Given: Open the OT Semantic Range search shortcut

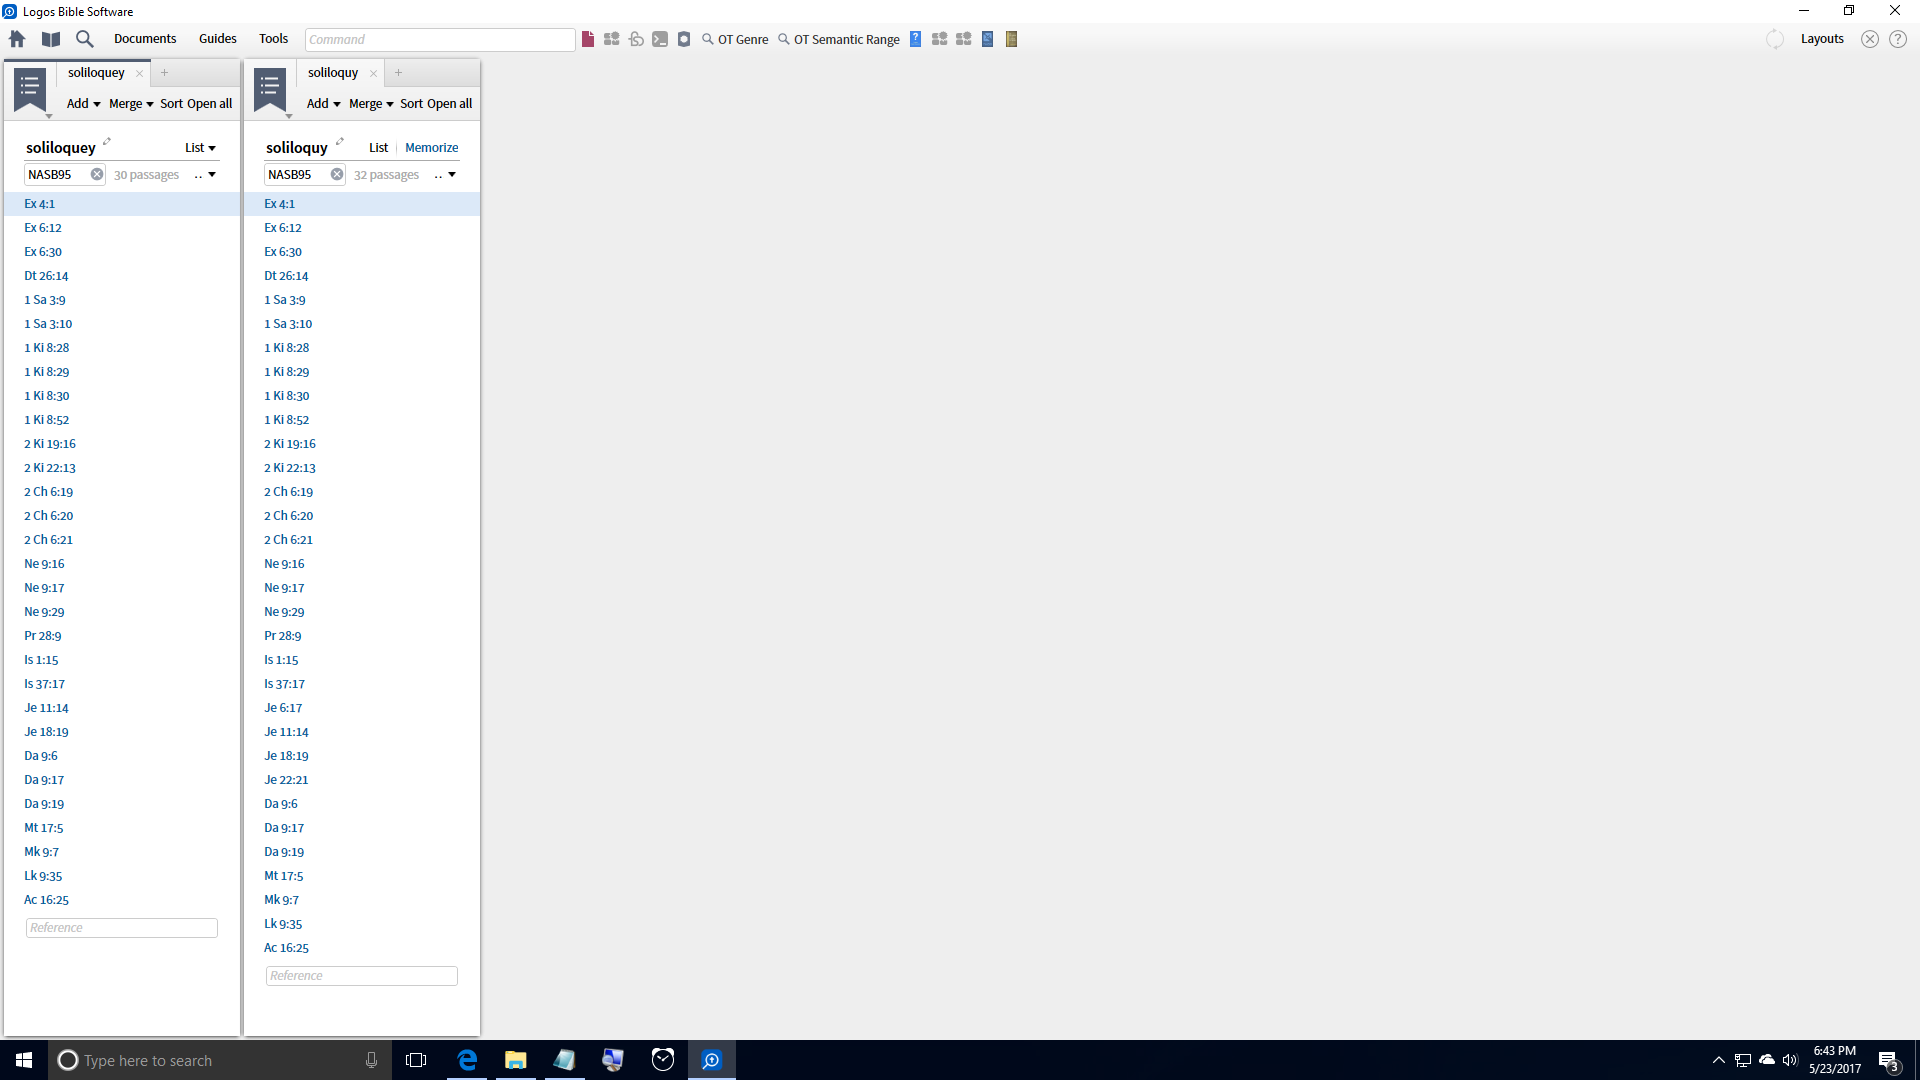Looking at the screenshot, I should [839, 39].
